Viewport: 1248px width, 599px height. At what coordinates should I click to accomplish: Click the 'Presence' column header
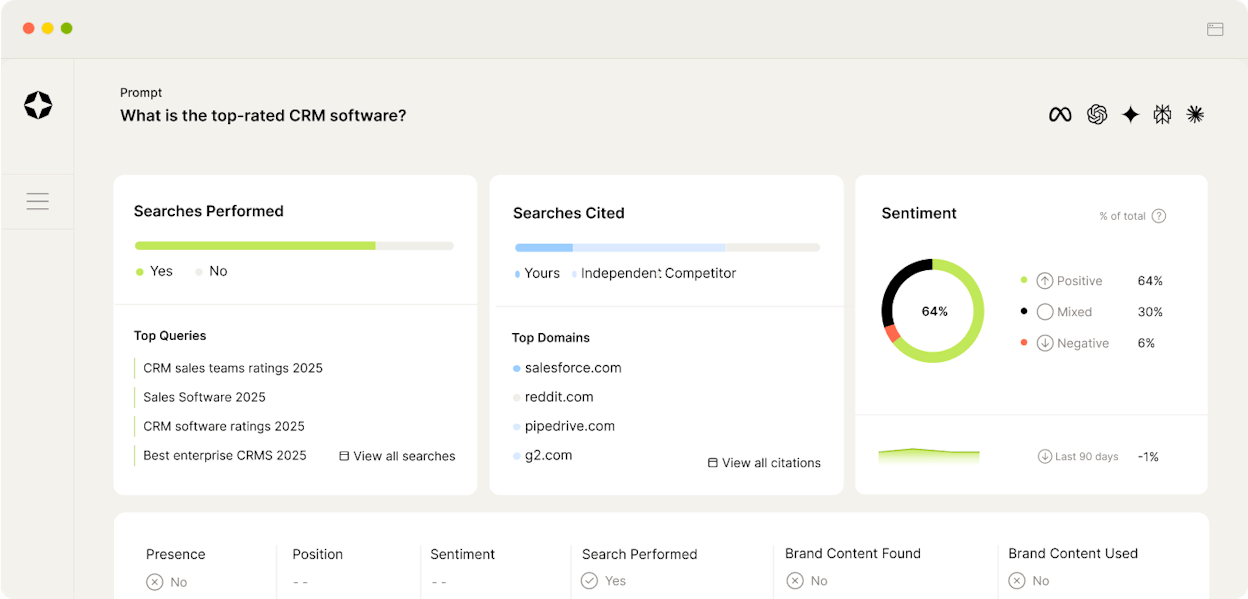[x=176, y=554]
